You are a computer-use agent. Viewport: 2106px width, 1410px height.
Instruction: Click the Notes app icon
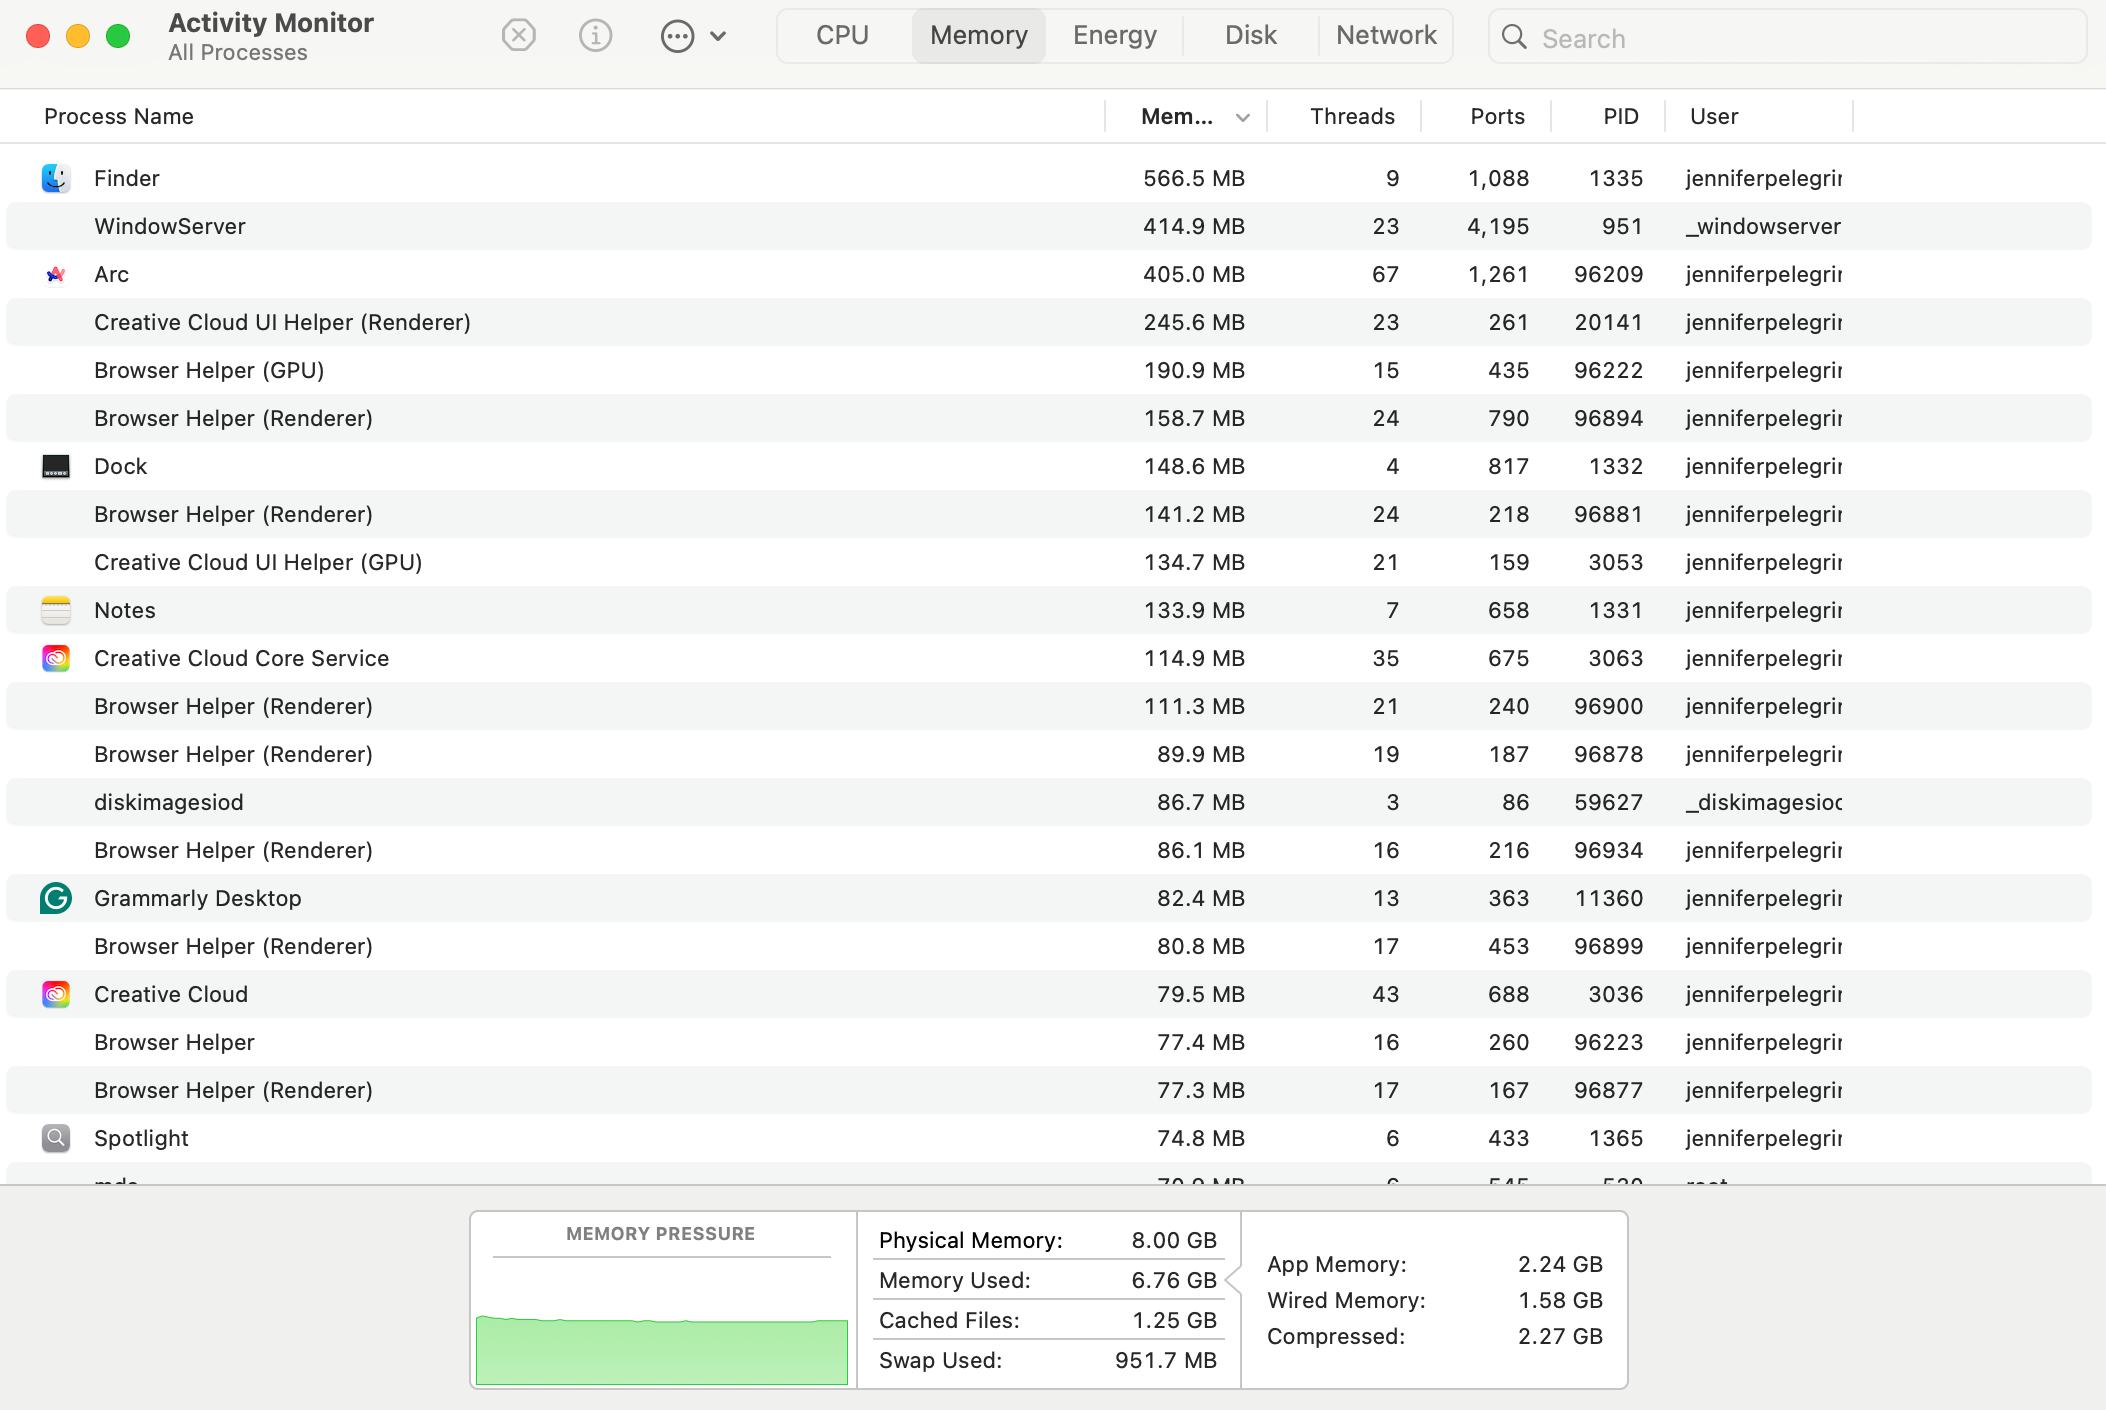click(x=56, y=610)
